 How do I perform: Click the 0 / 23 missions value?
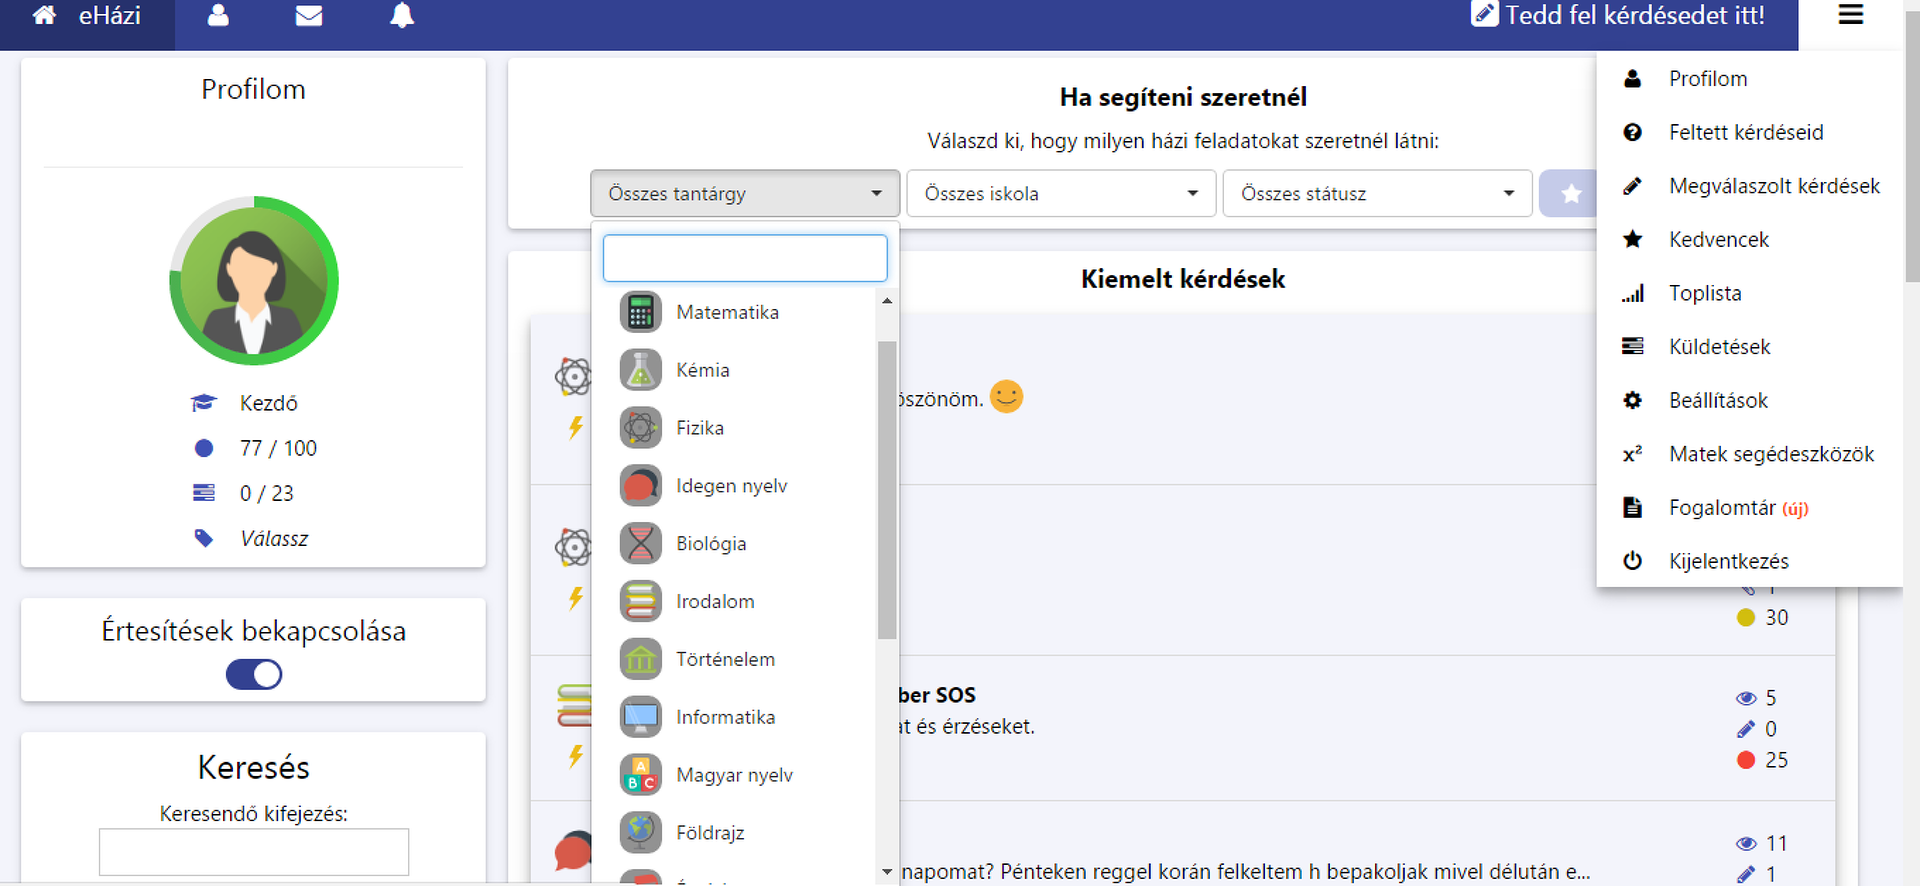[267, 493]
